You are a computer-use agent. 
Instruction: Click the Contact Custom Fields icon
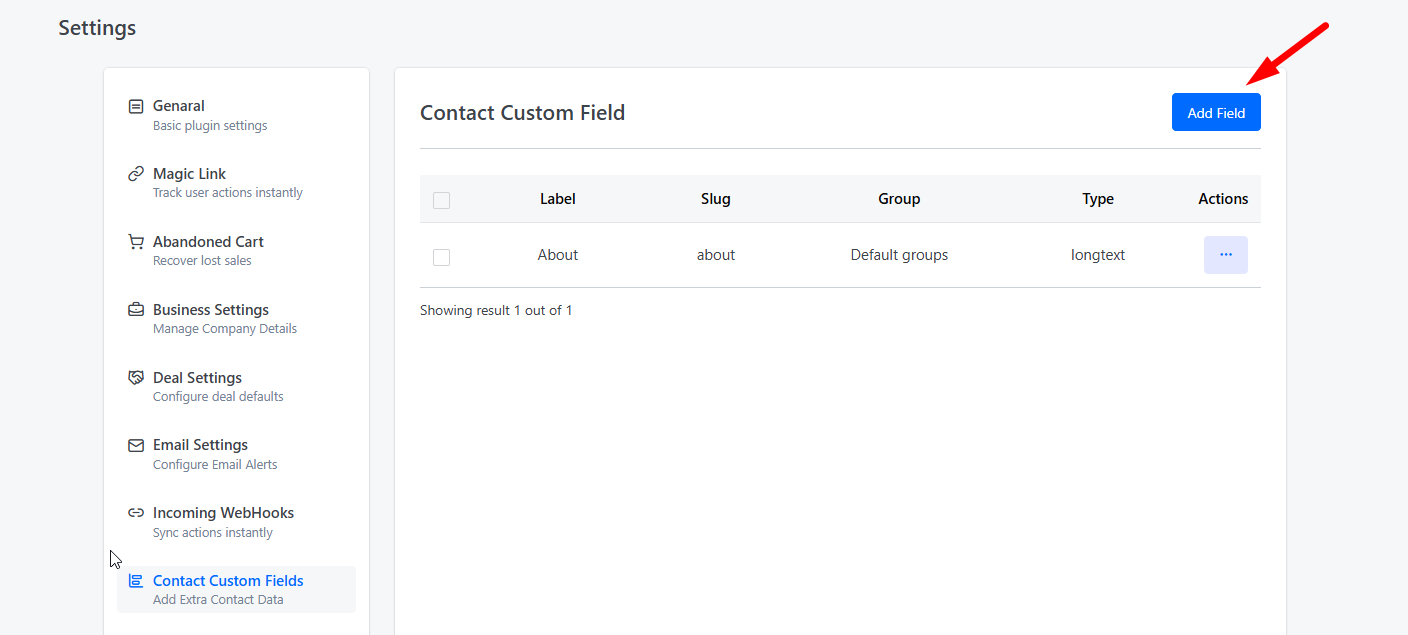[136, 581]
